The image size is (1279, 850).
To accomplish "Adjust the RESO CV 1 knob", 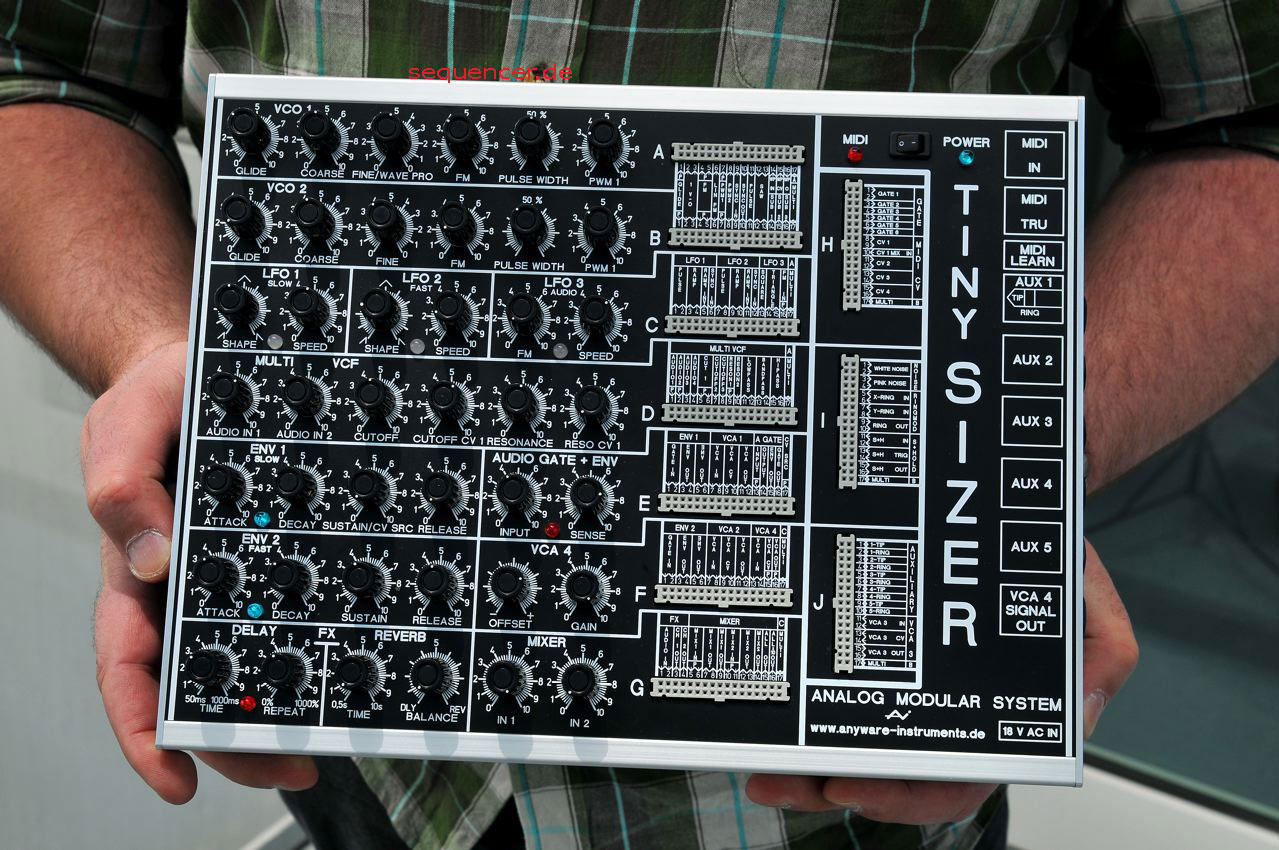I will (592, 405).
